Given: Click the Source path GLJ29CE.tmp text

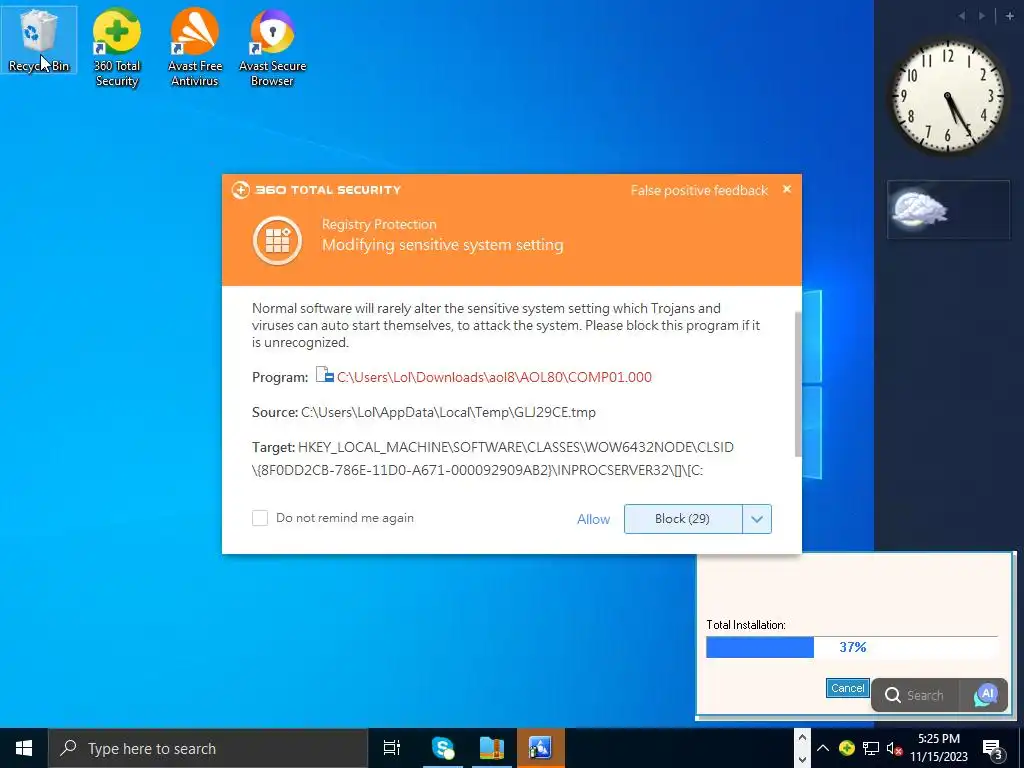Looking at the screenshot, I should pos(448,412).
